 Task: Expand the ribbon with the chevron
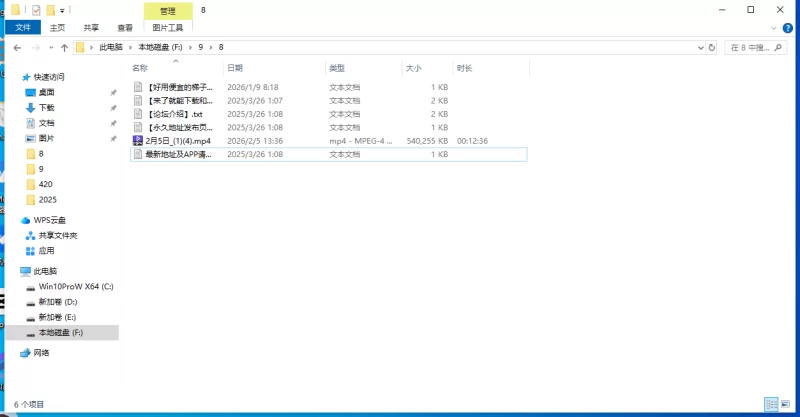774,28
